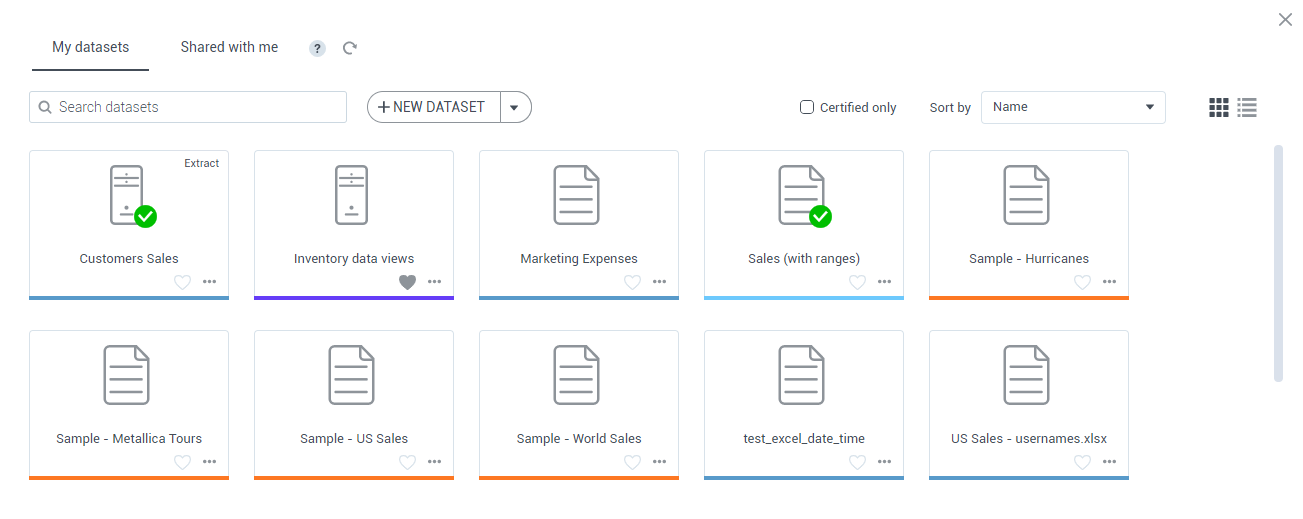Click the New Dataset button
Screen dimensions: 1303x519
(434, 107)
